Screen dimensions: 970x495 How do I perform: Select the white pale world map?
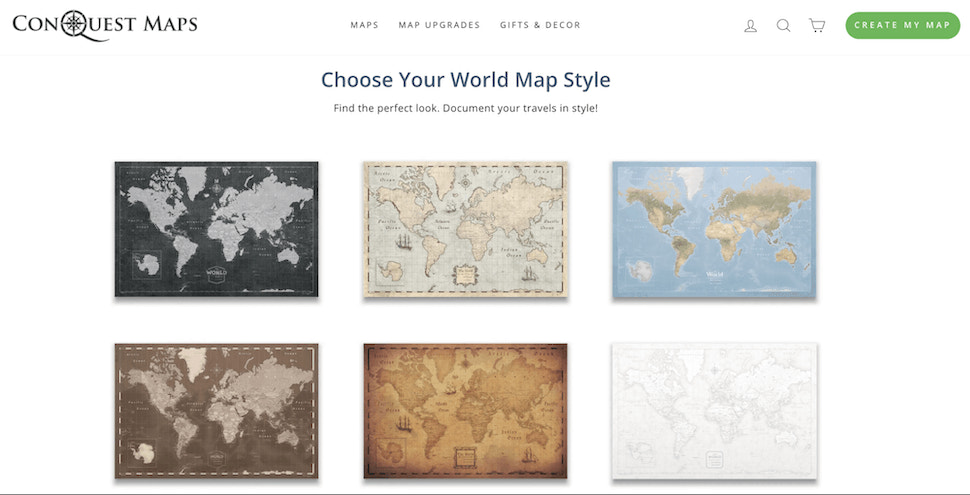[714, 411]
